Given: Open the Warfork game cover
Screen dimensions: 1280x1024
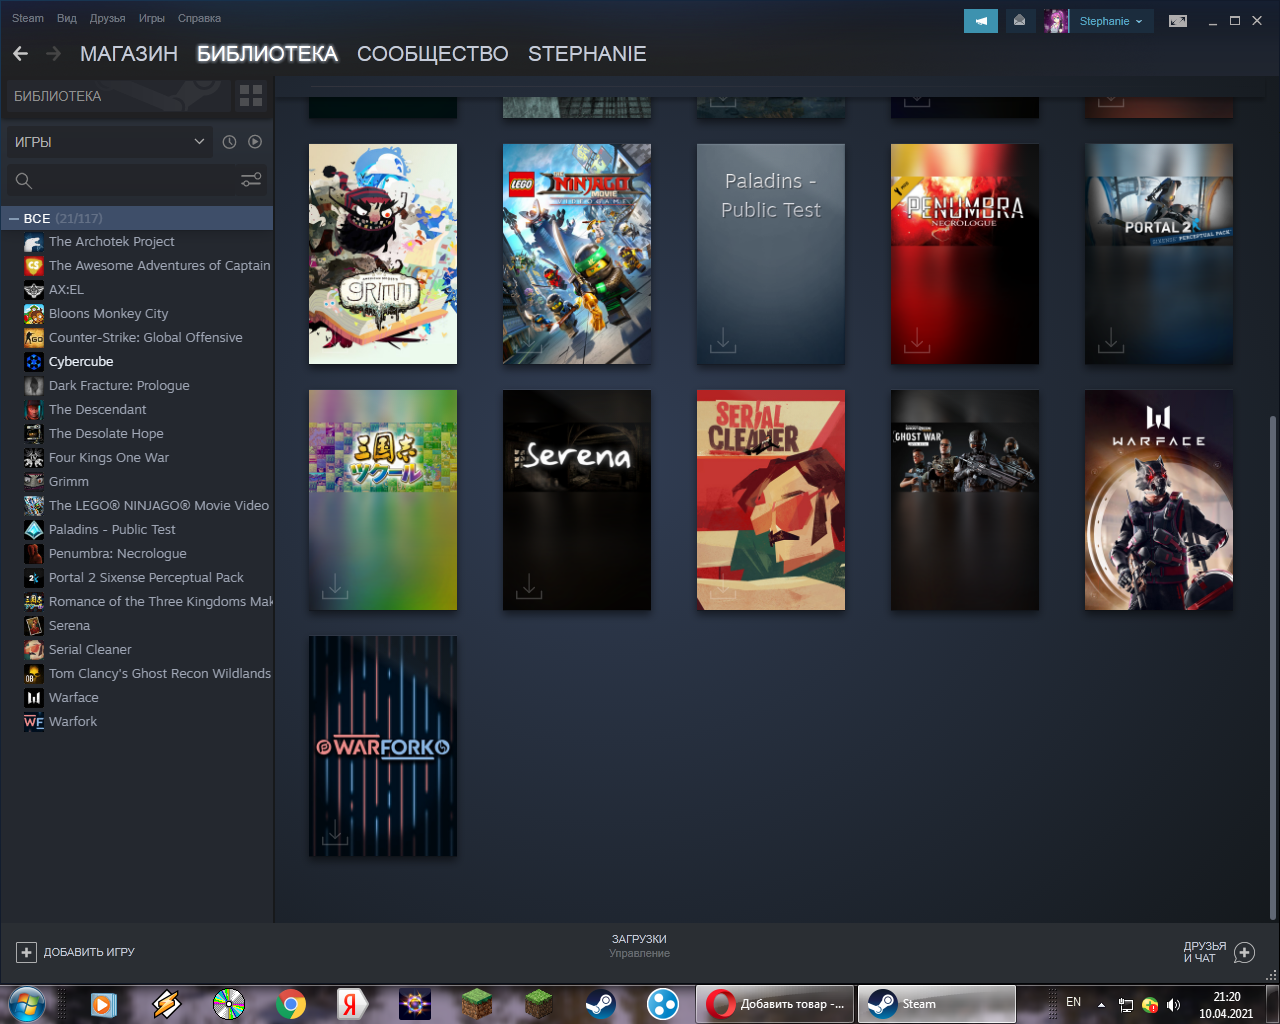Looking at the screenshot, I should pyautogui.click(x=383, y=746).
